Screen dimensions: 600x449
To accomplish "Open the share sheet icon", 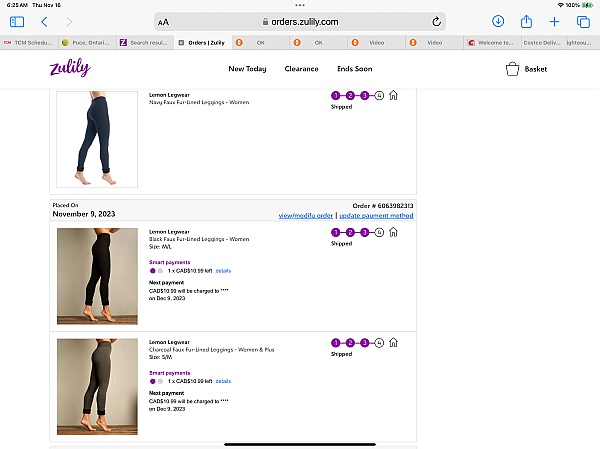I will coord(526,21).
